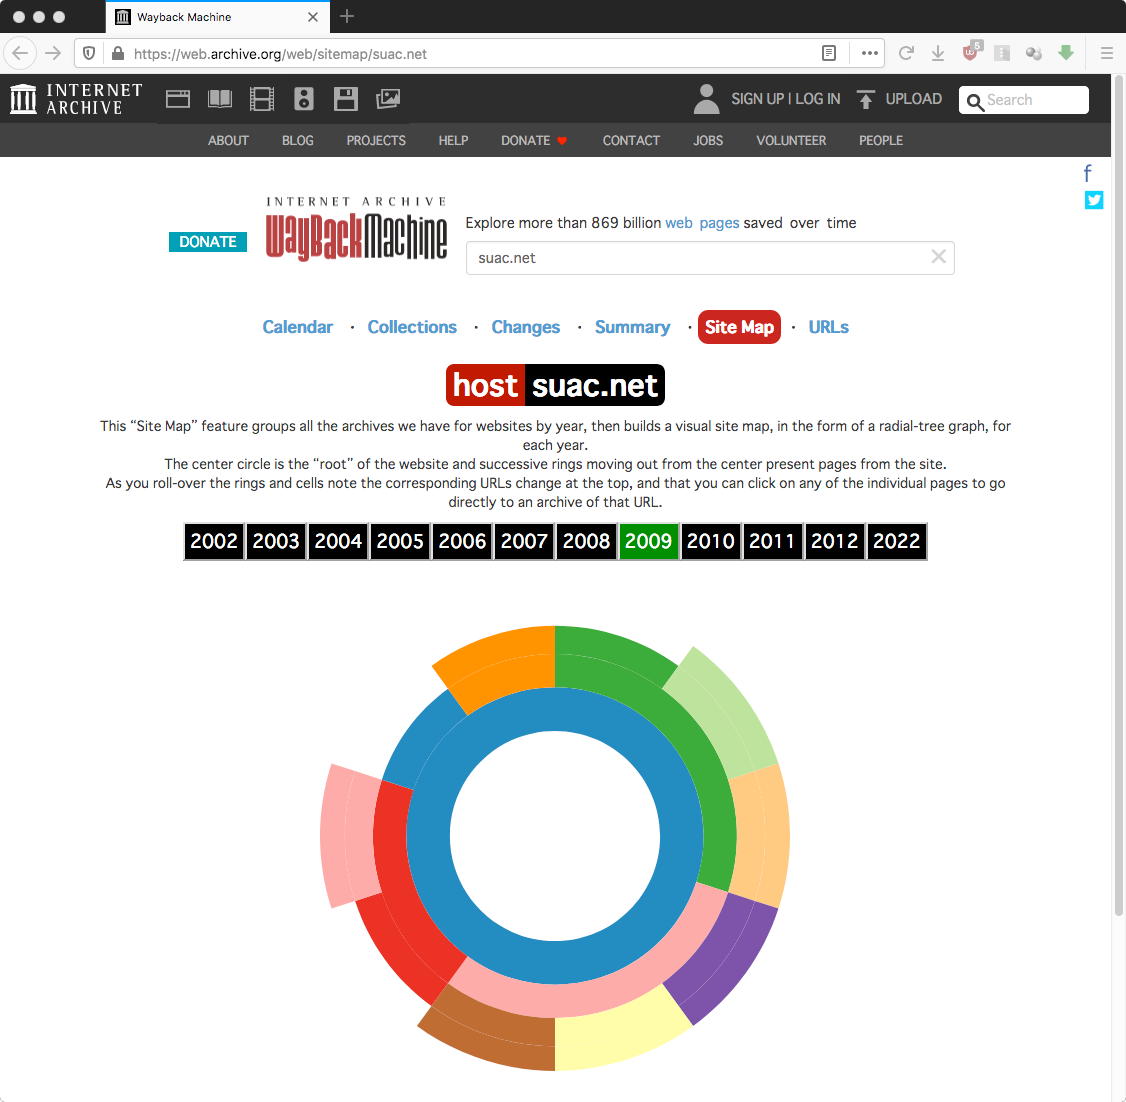
Task: Go back to the previous page
Action: (21, 53)
